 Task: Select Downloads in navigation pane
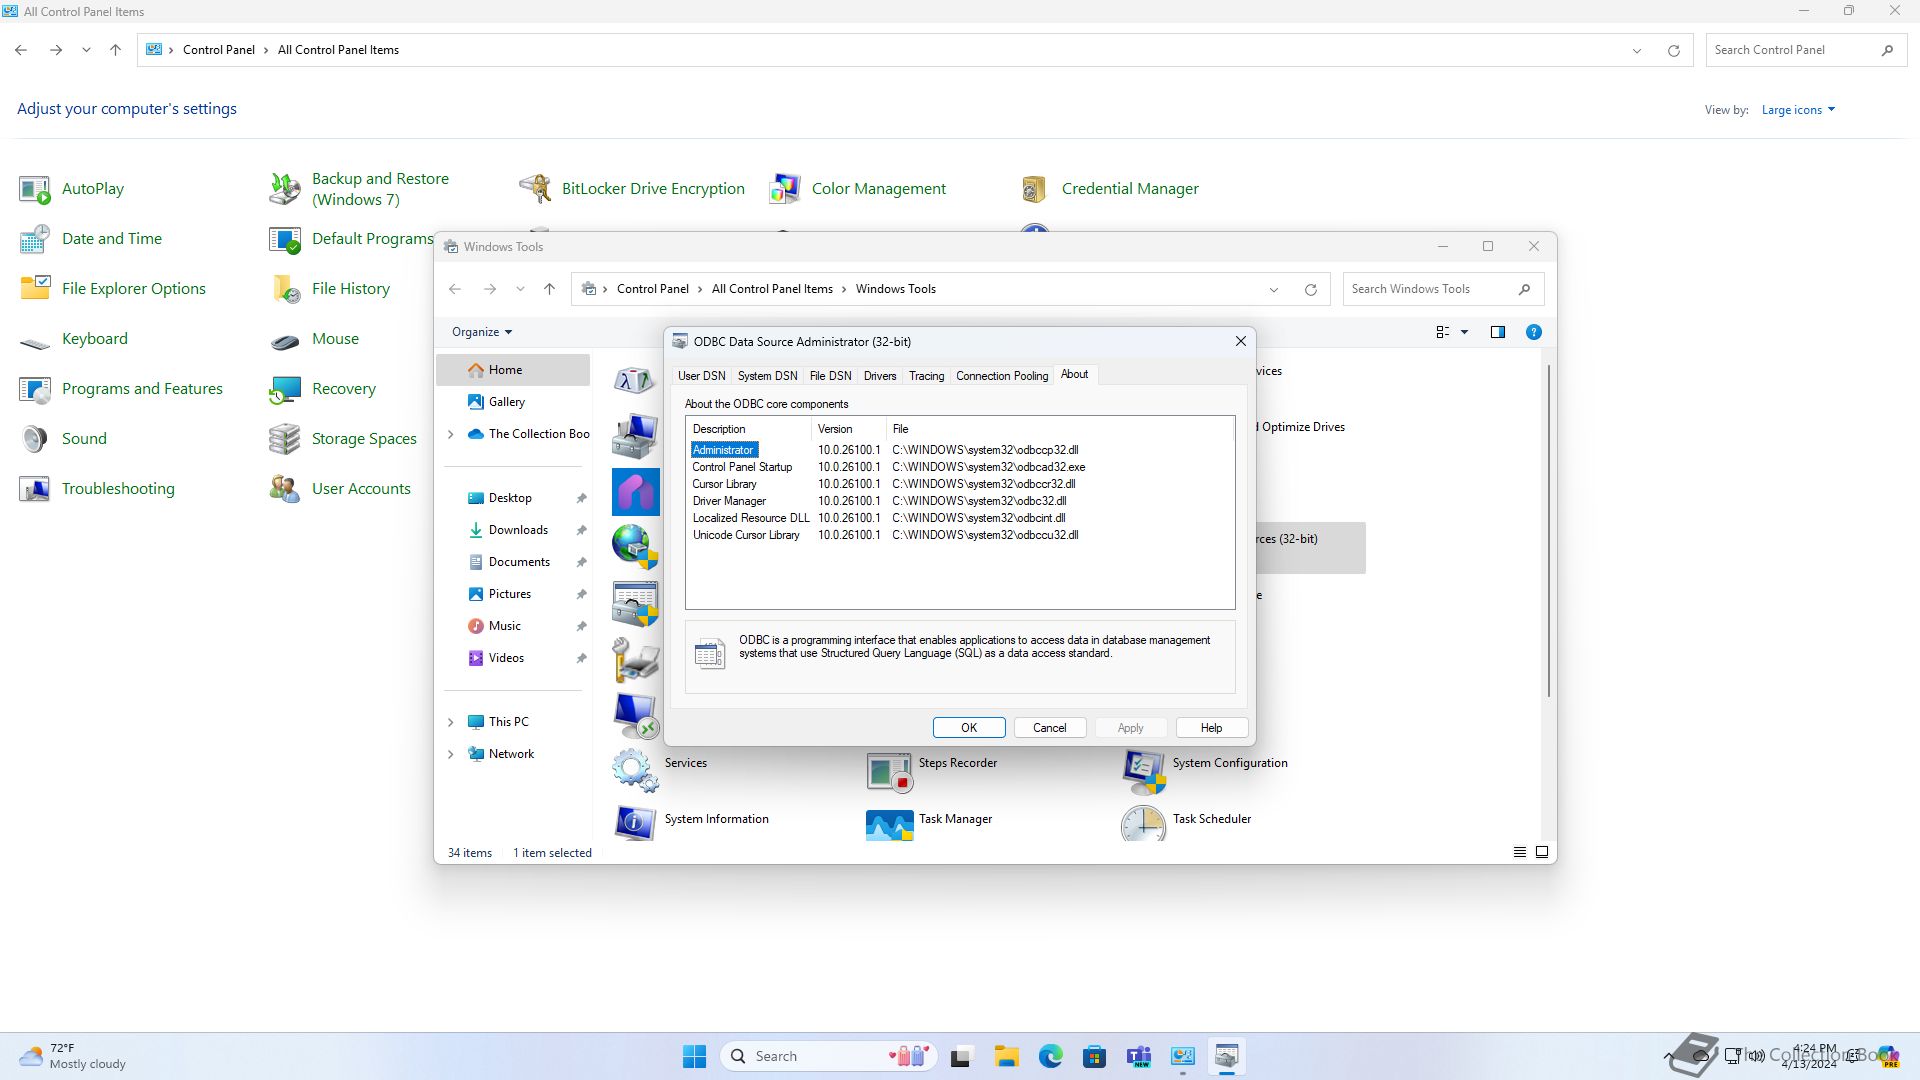tap(514, 530)
